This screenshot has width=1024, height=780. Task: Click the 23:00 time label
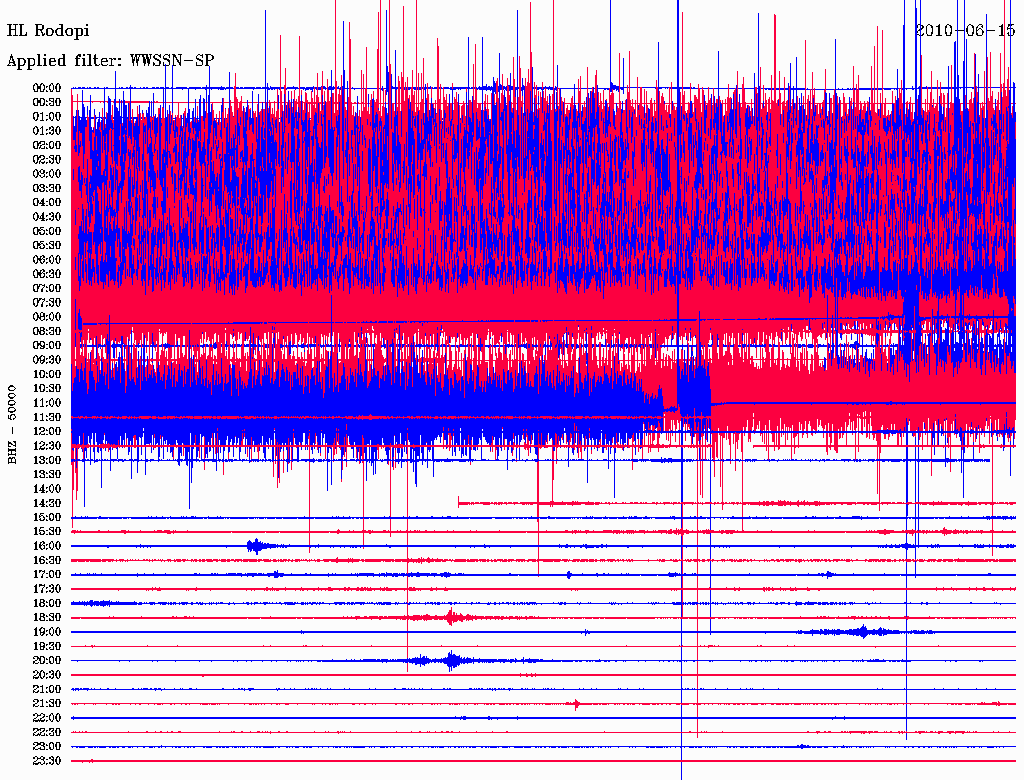[47, 747]
